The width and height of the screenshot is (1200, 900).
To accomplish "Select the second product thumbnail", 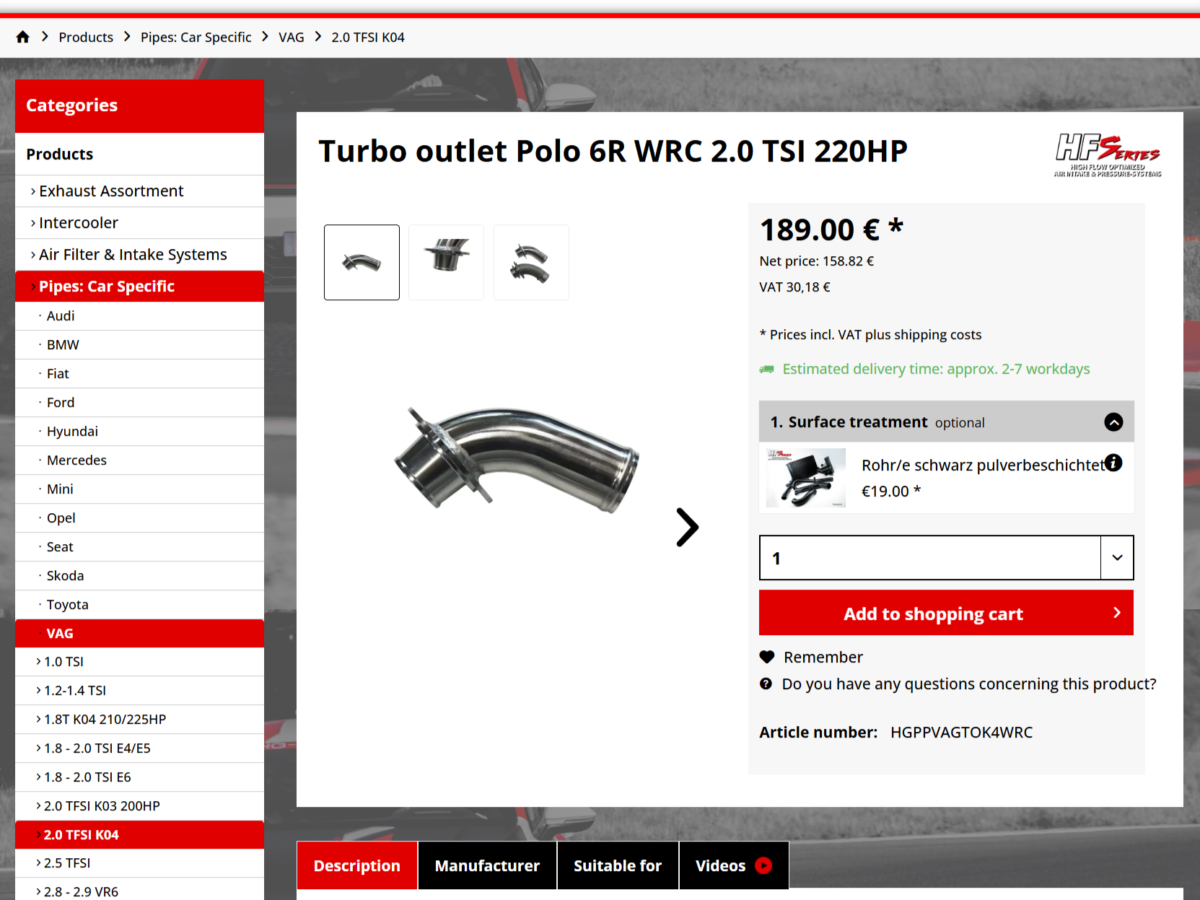I will pos(446,262).
